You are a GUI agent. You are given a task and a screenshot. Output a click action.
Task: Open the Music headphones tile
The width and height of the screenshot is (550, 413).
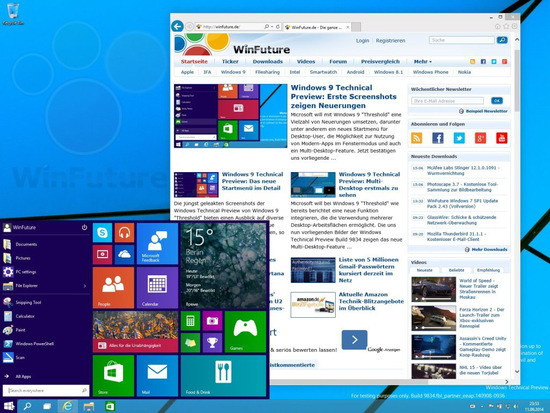tap(124, 233)
